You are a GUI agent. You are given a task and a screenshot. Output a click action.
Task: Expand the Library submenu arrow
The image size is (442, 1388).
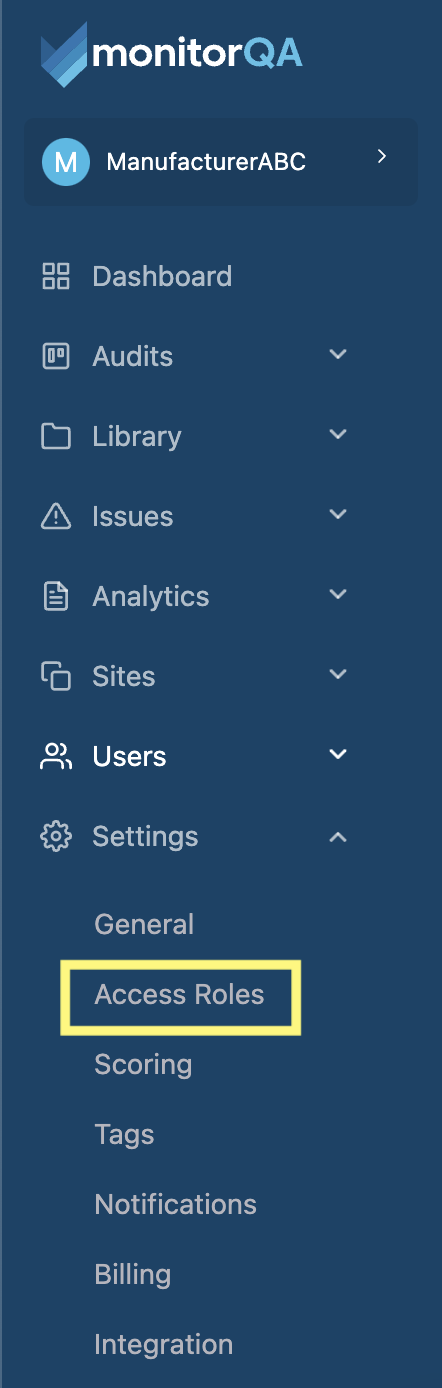coord(338,435)
